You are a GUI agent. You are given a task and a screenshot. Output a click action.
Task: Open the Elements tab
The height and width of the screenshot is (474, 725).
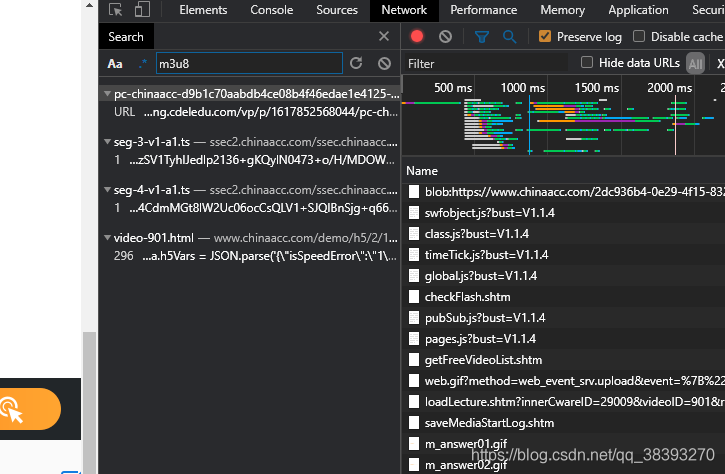point(203,10)
